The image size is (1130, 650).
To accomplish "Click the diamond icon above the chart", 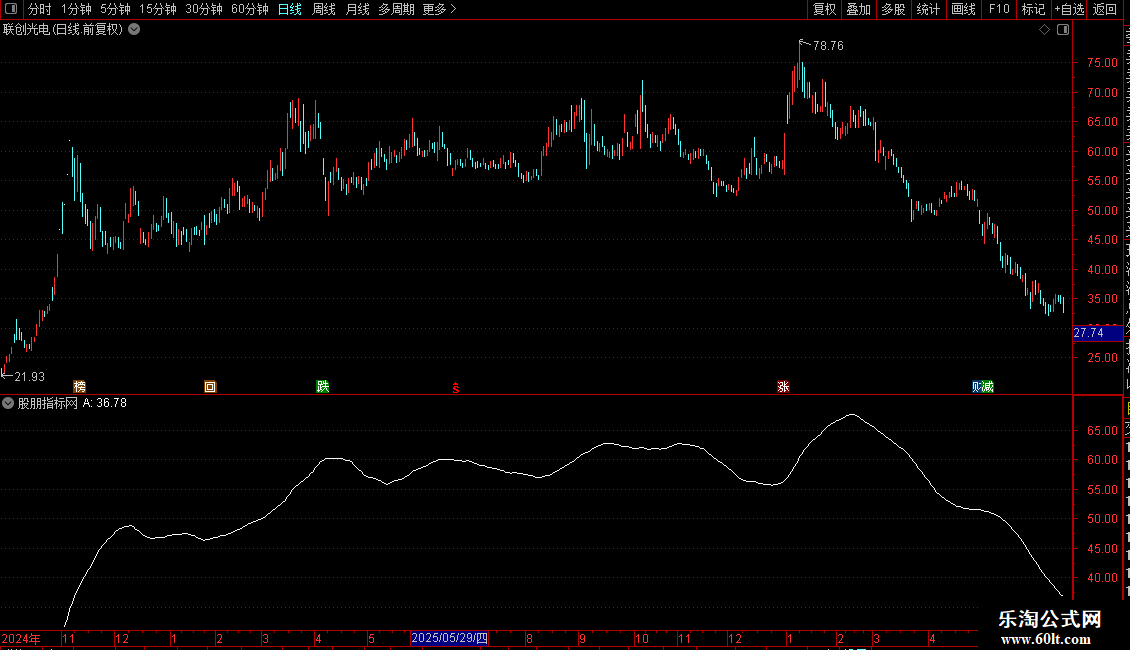I will pyautogui.click(x=1044, y=30).
